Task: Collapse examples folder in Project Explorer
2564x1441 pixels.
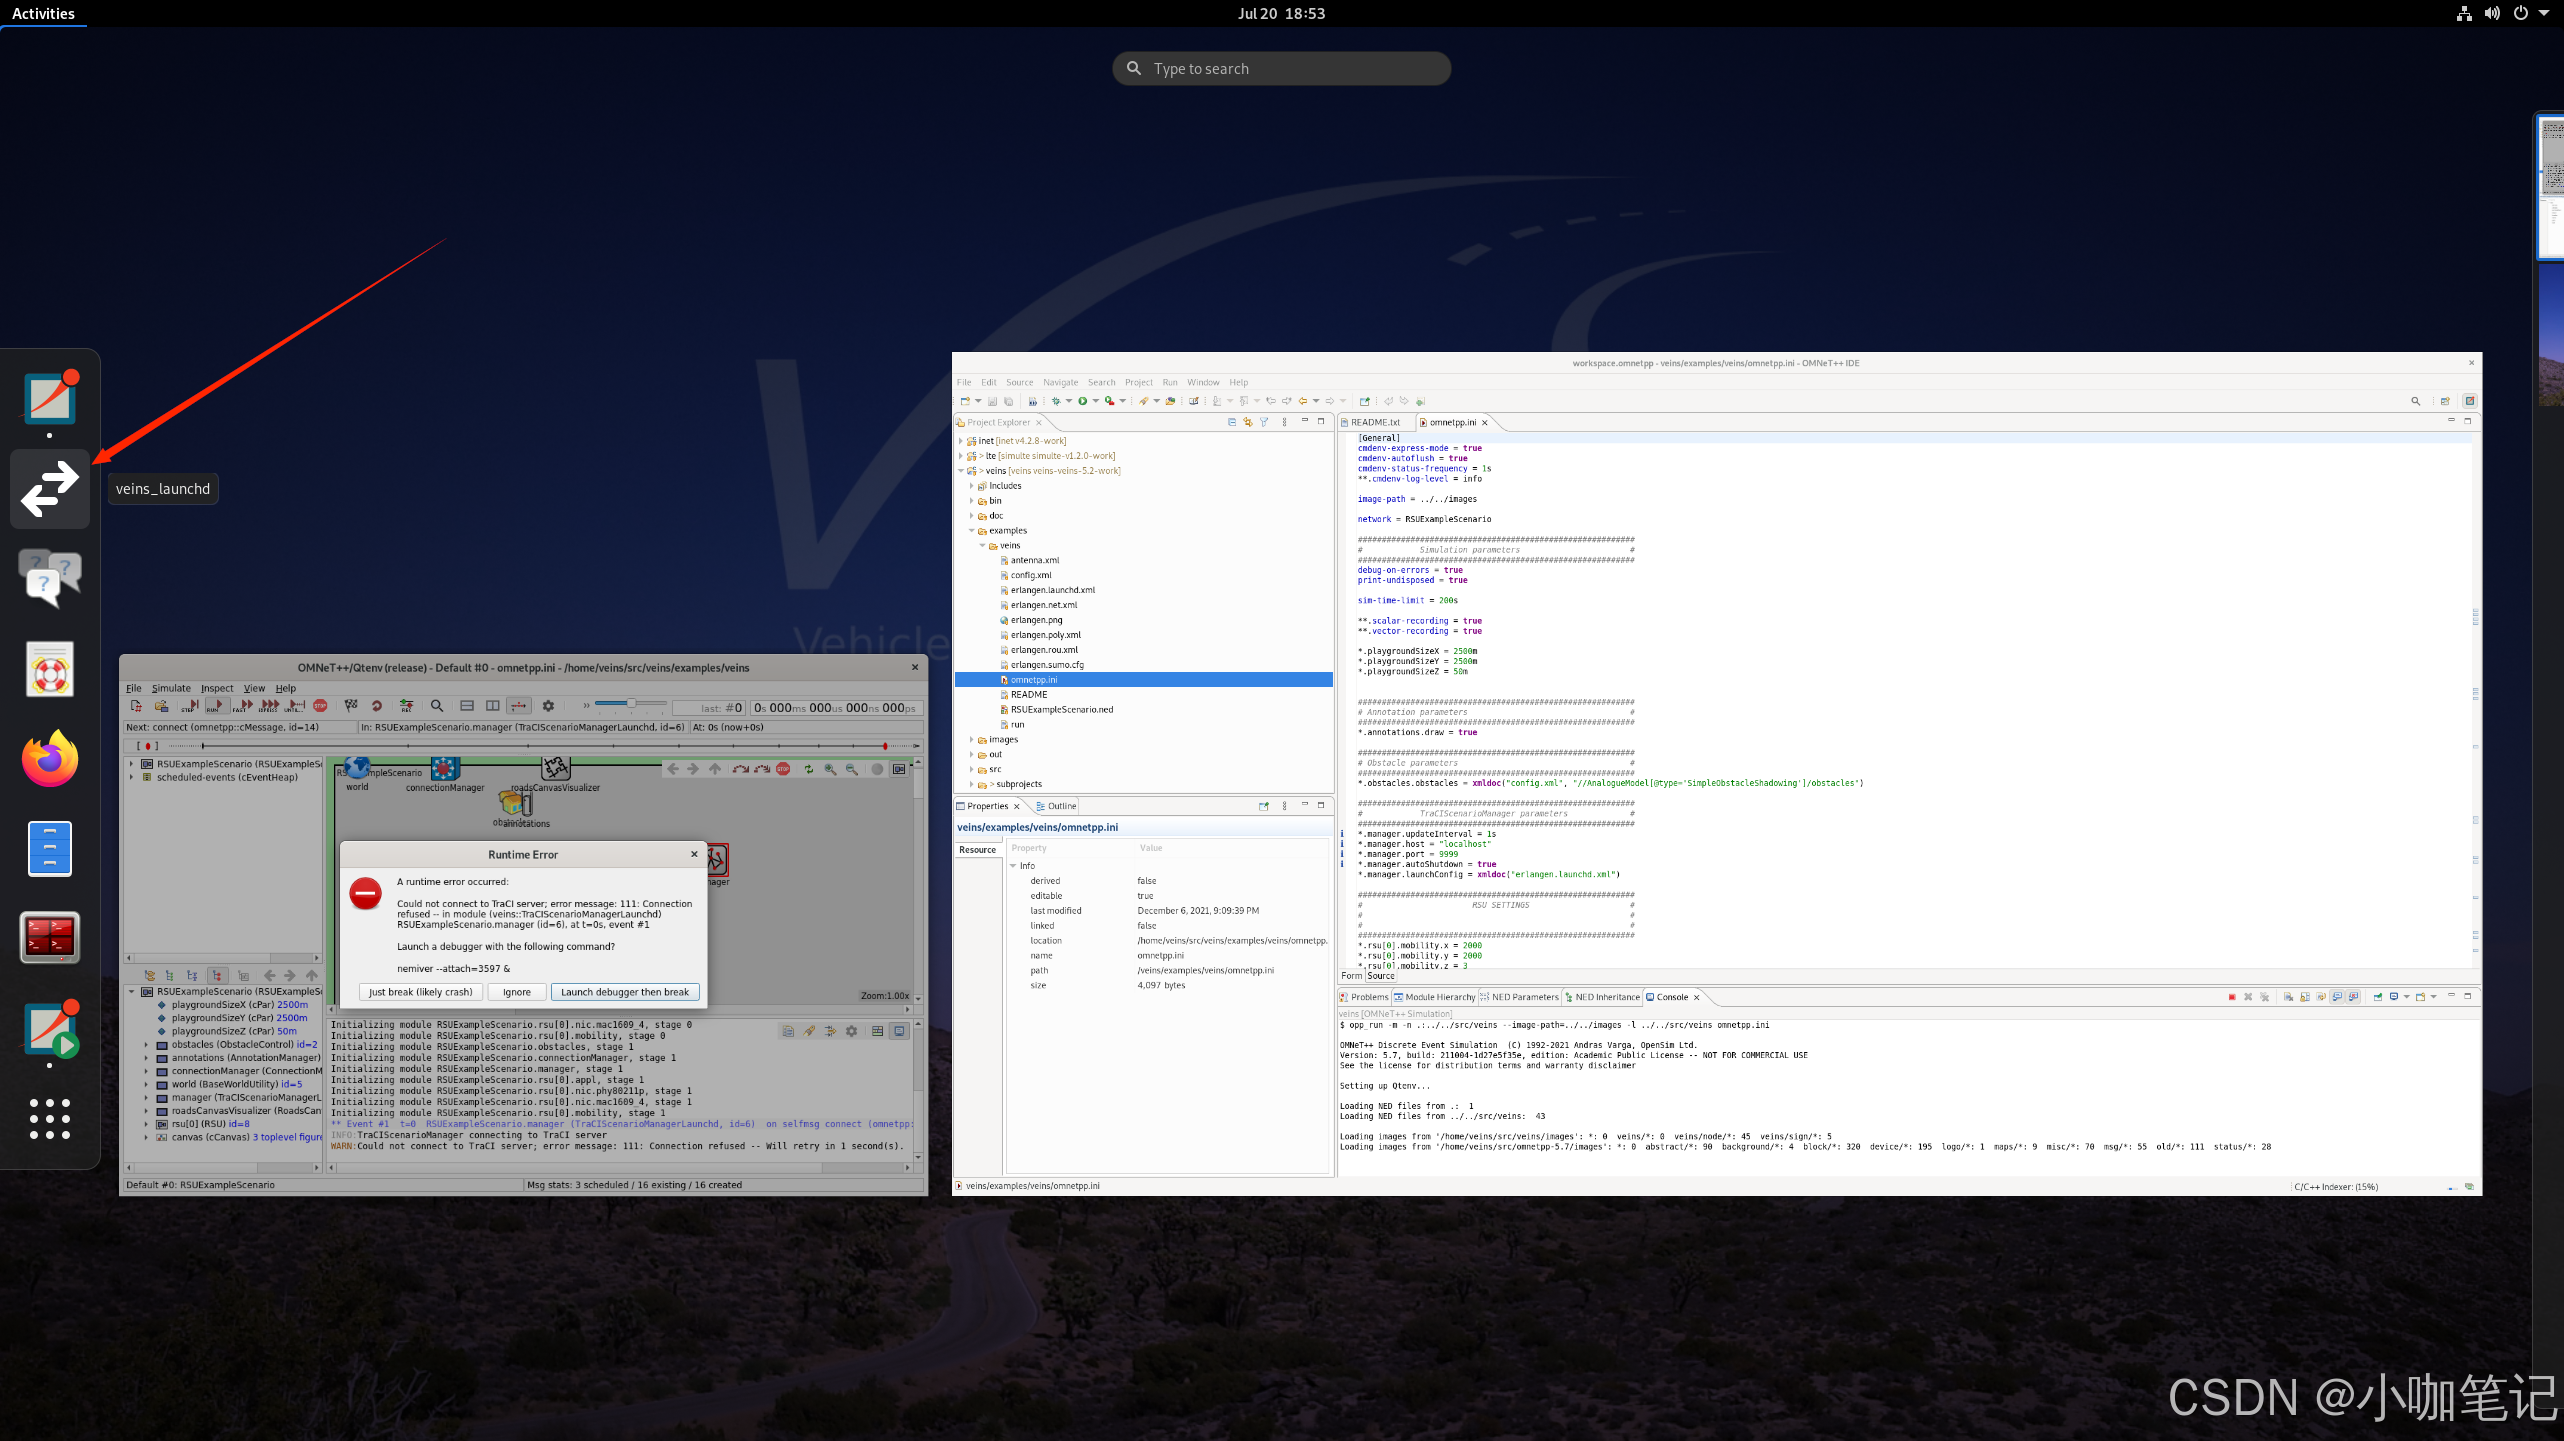Action: (971, 531)
